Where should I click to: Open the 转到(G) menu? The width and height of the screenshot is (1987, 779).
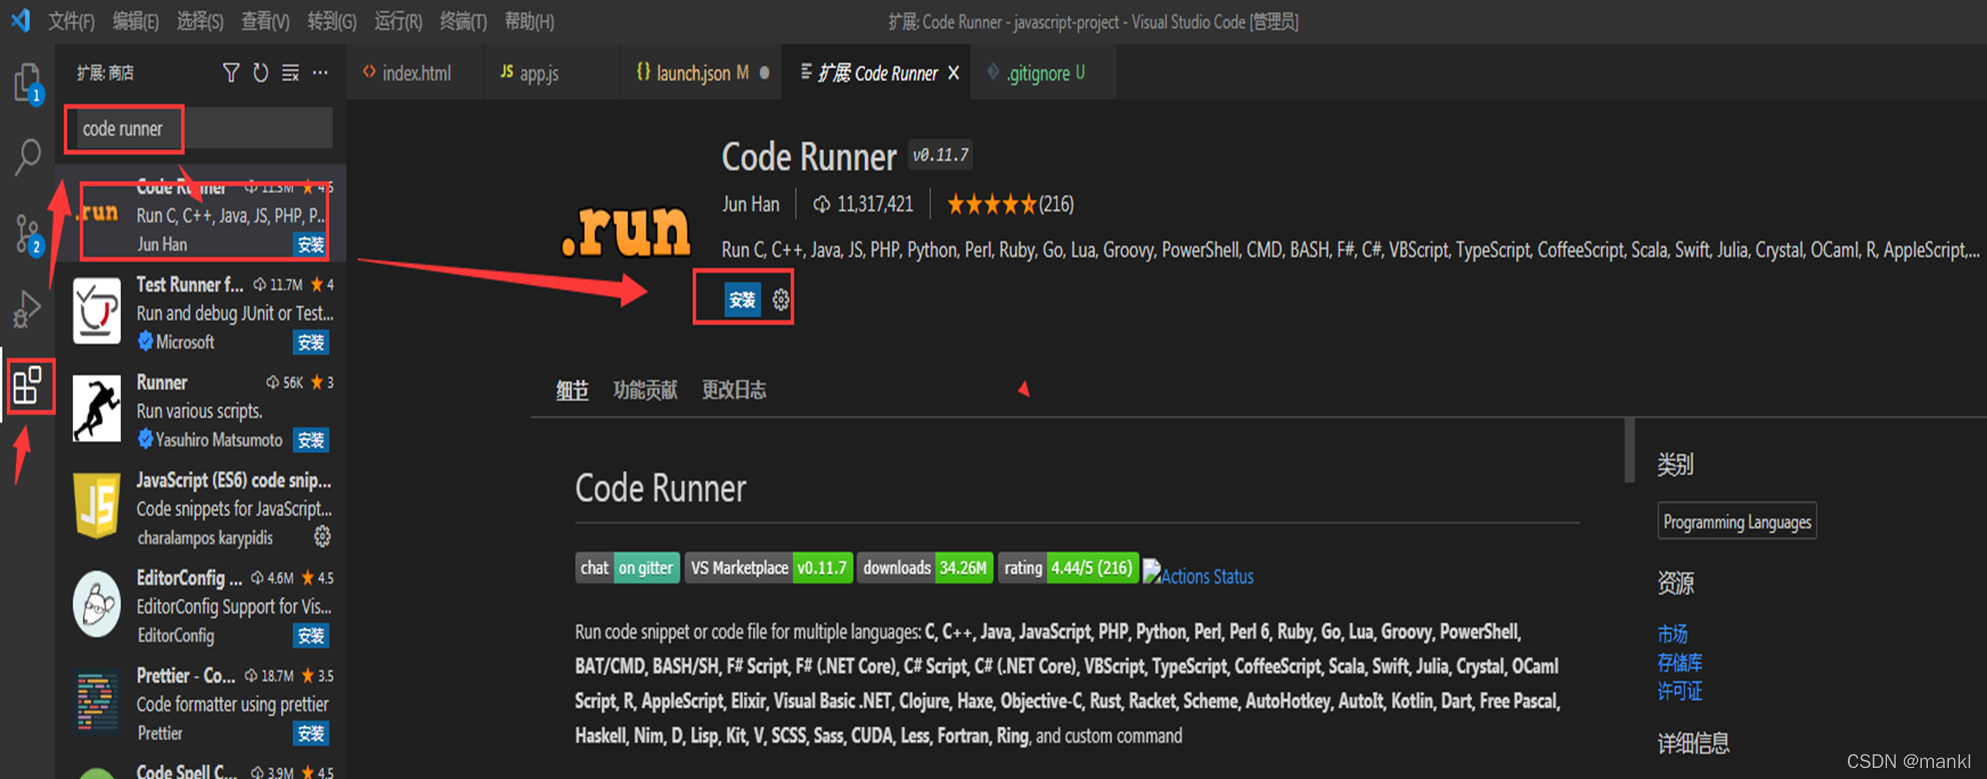[332, 21]
